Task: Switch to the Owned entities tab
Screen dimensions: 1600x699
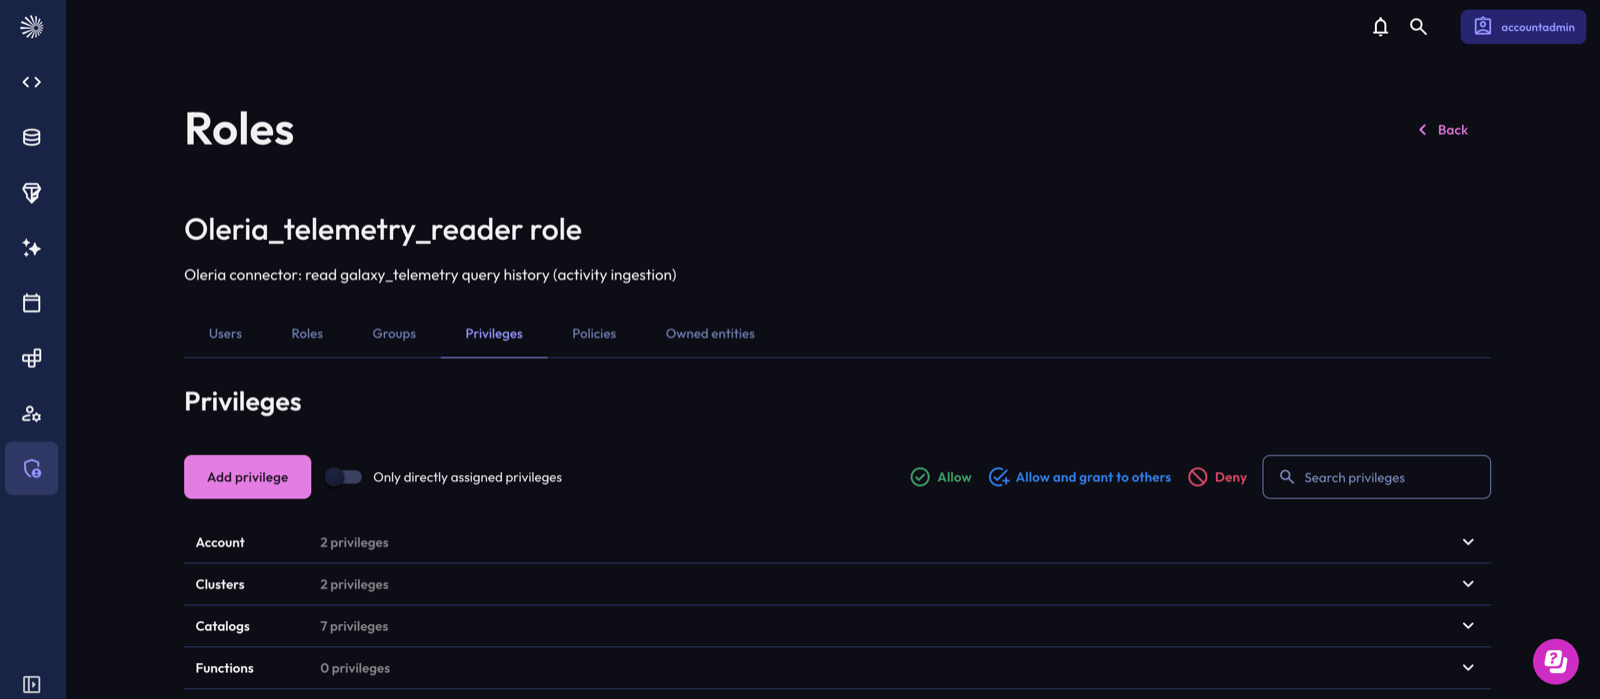Action: point(710,334)
